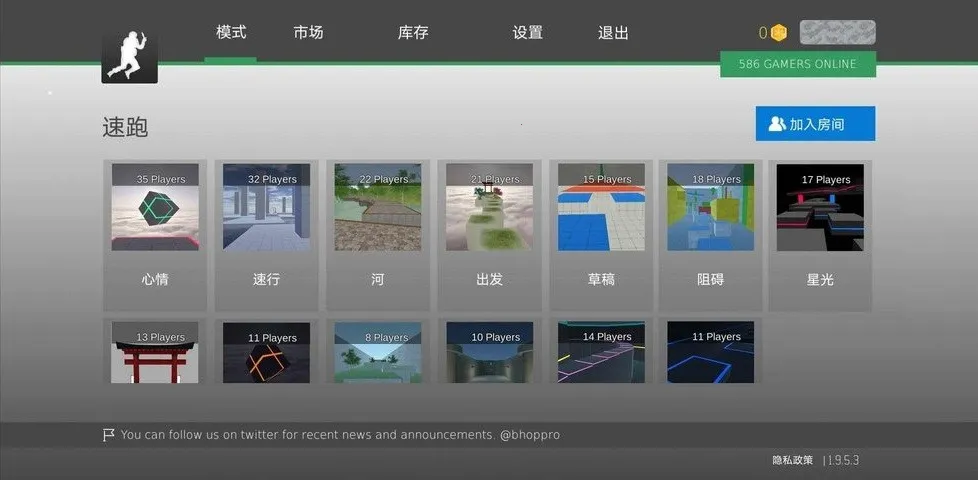Select the 退出 menu item

click(613, 32)
